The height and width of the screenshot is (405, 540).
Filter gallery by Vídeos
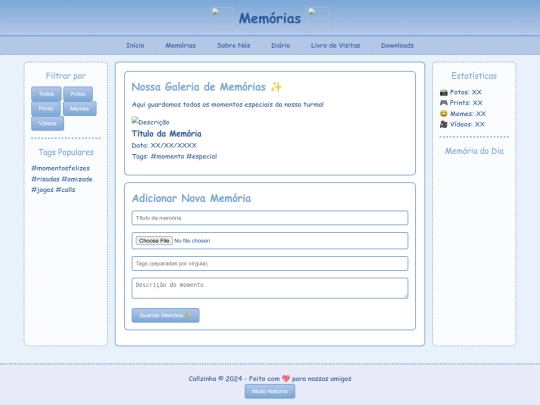48,124
